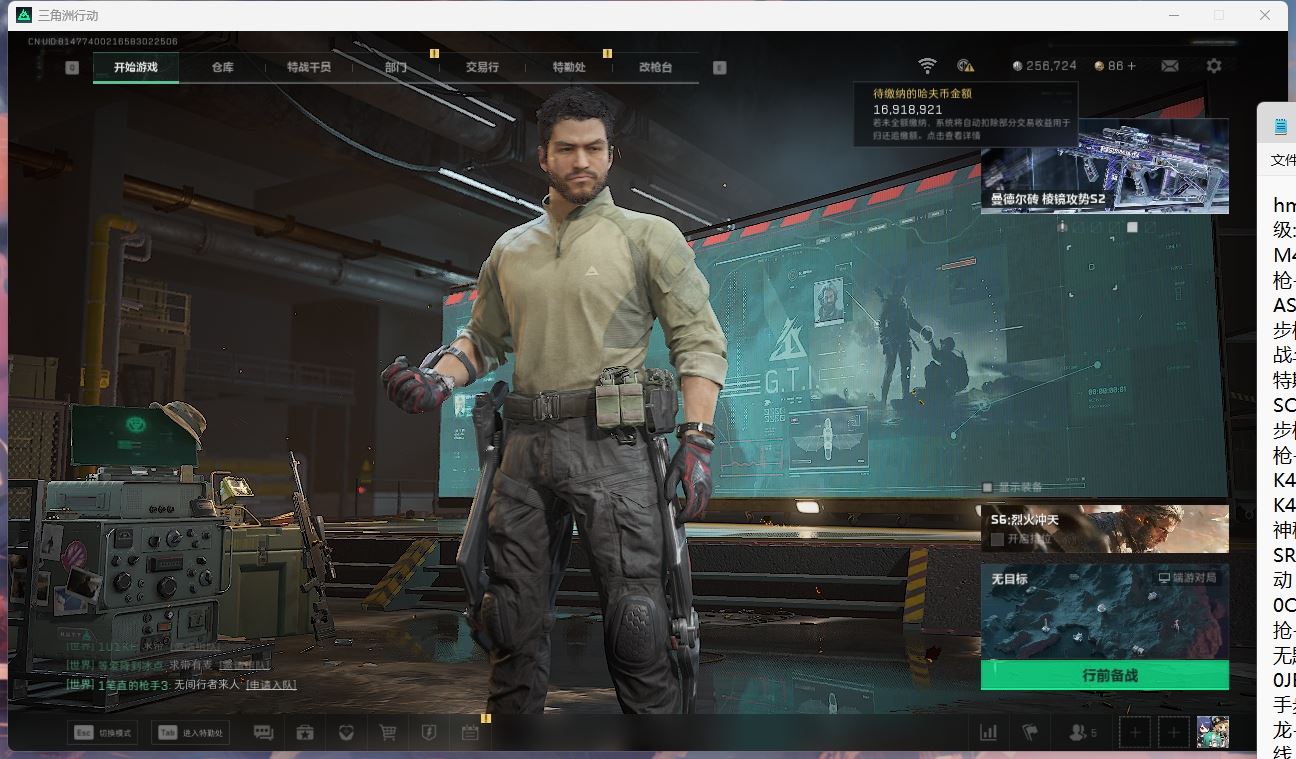
Task: Click the 切换模式 Esc button
Action: pos(102,733)
